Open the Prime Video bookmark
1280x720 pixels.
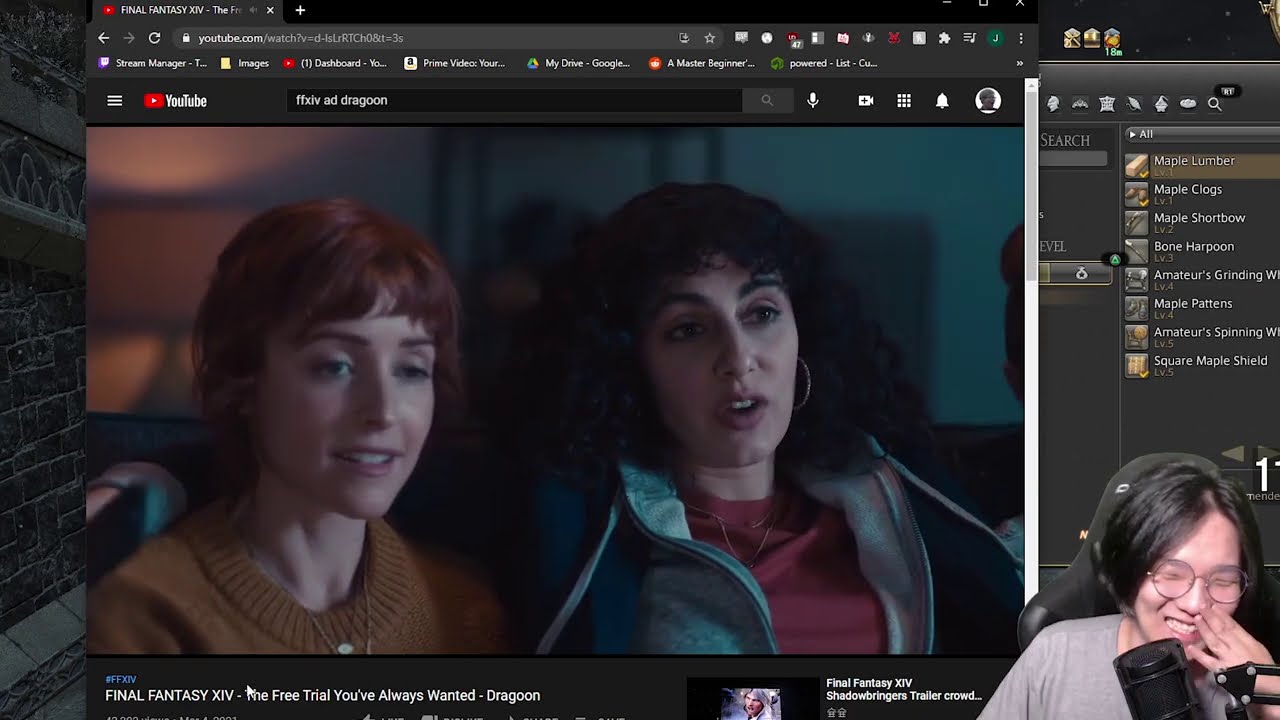tap(455, 63)
